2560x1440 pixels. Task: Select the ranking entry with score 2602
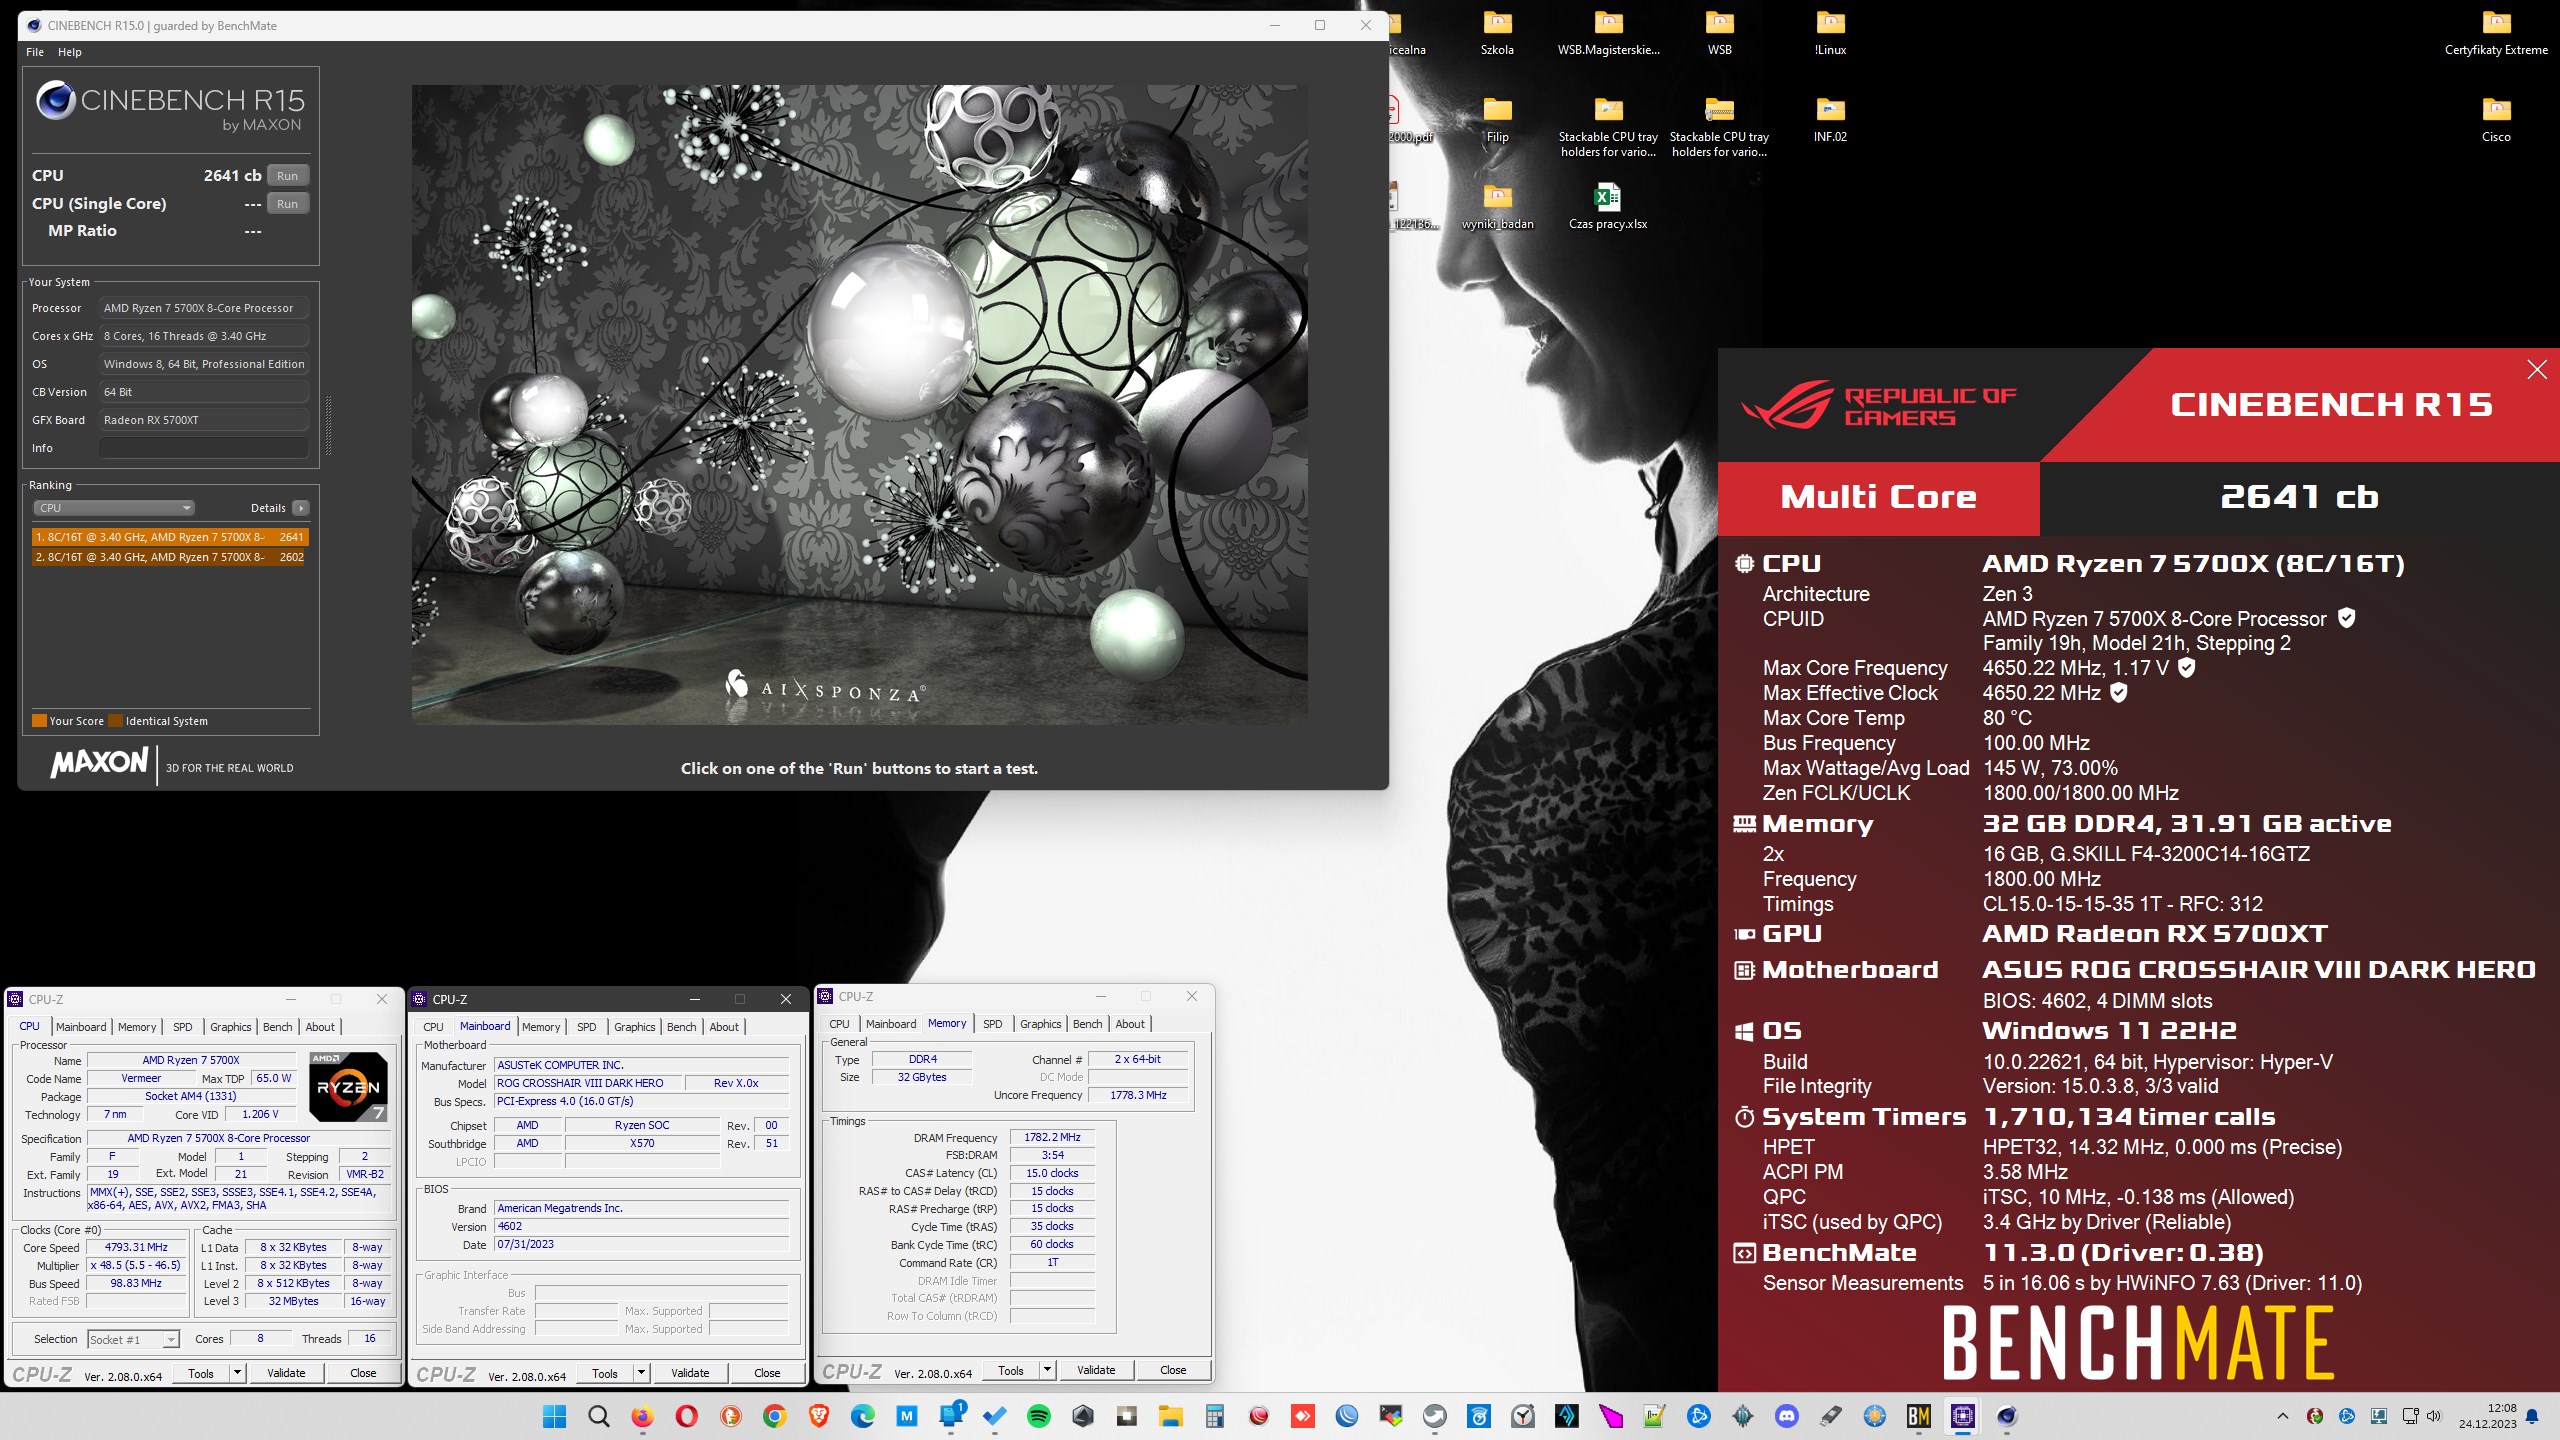click(x=170, y=557)
